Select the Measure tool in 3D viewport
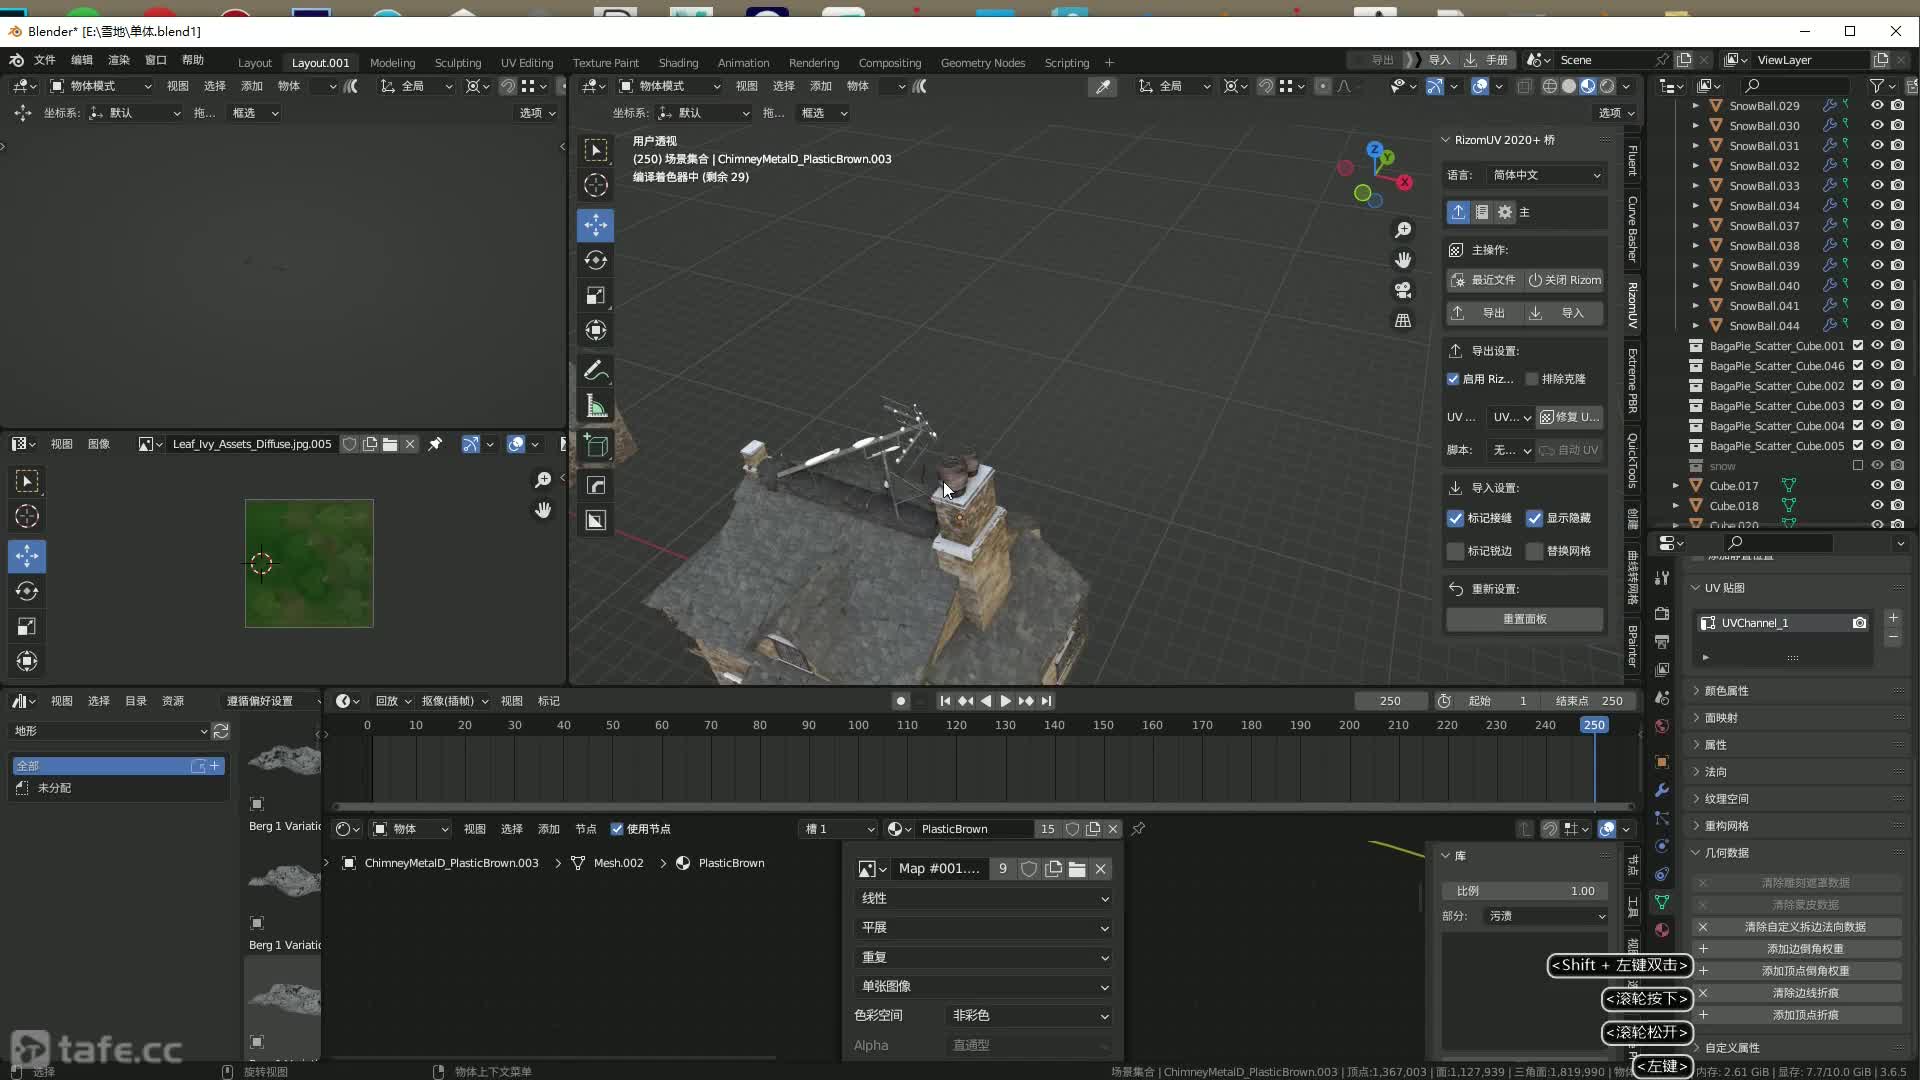 (595, 406)
